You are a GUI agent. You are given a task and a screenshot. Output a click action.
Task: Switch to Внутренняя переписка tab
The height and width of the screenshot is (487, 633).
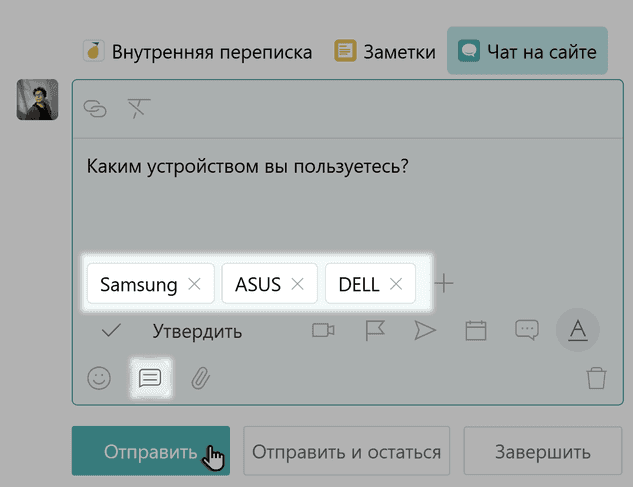198,51
